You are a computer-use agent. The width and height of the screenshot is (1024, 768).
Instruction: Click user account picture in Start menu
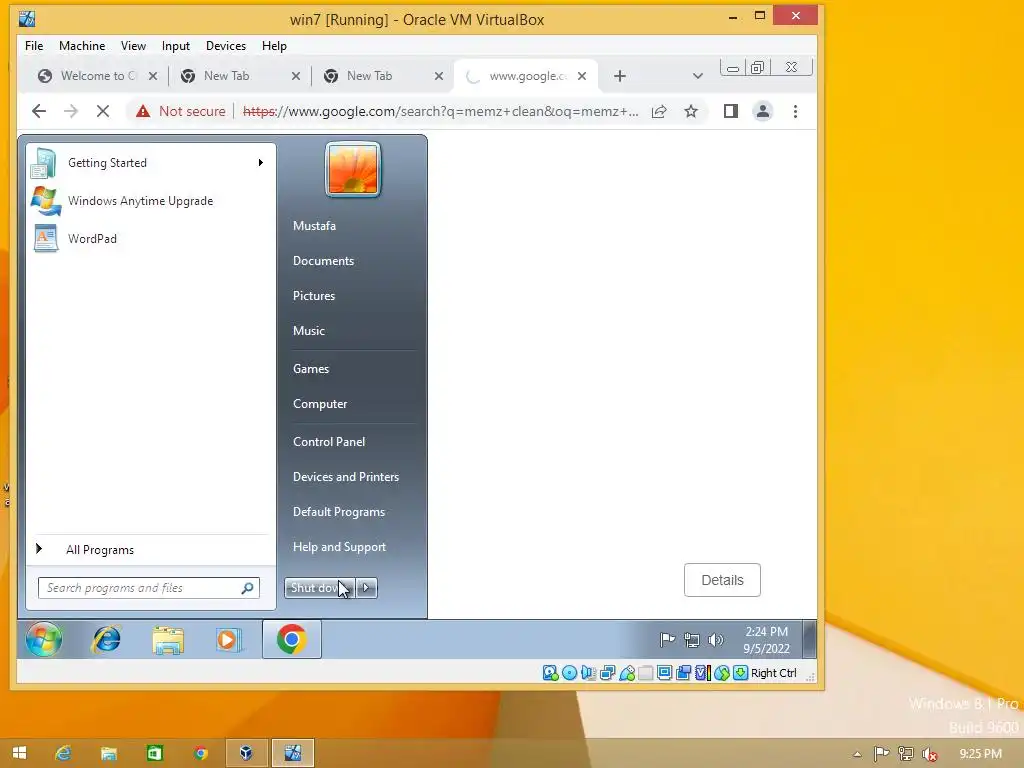353,169
